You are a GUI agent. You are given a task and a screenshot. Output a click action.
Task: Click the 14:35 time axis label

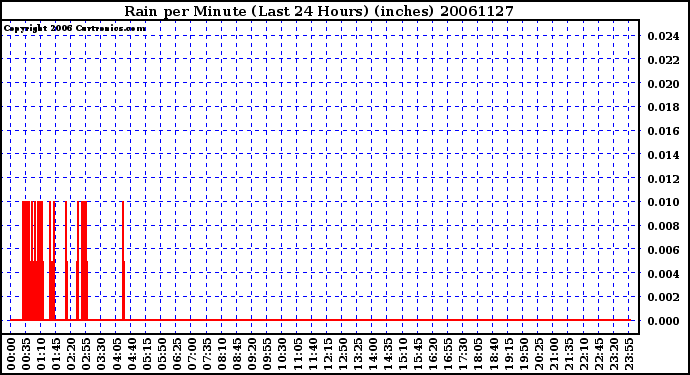[x=387, y=354]
